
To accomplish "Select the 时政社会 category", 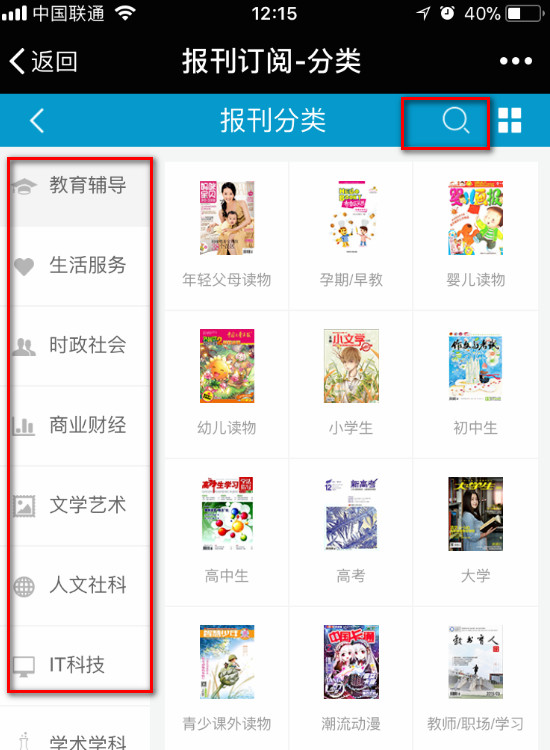I will (x=77, y=346).
